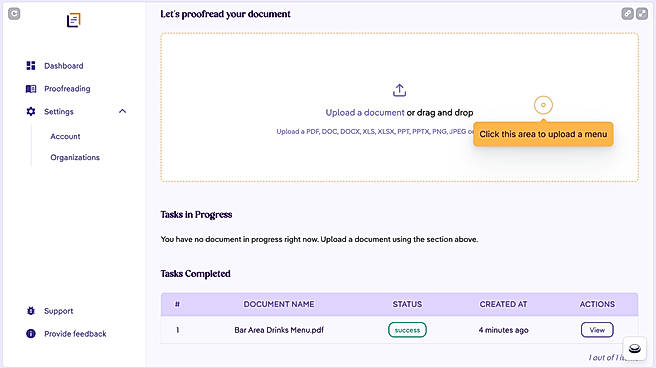Click the success status badge
This screenshot has width=656, height=368.
pos(407,330)
